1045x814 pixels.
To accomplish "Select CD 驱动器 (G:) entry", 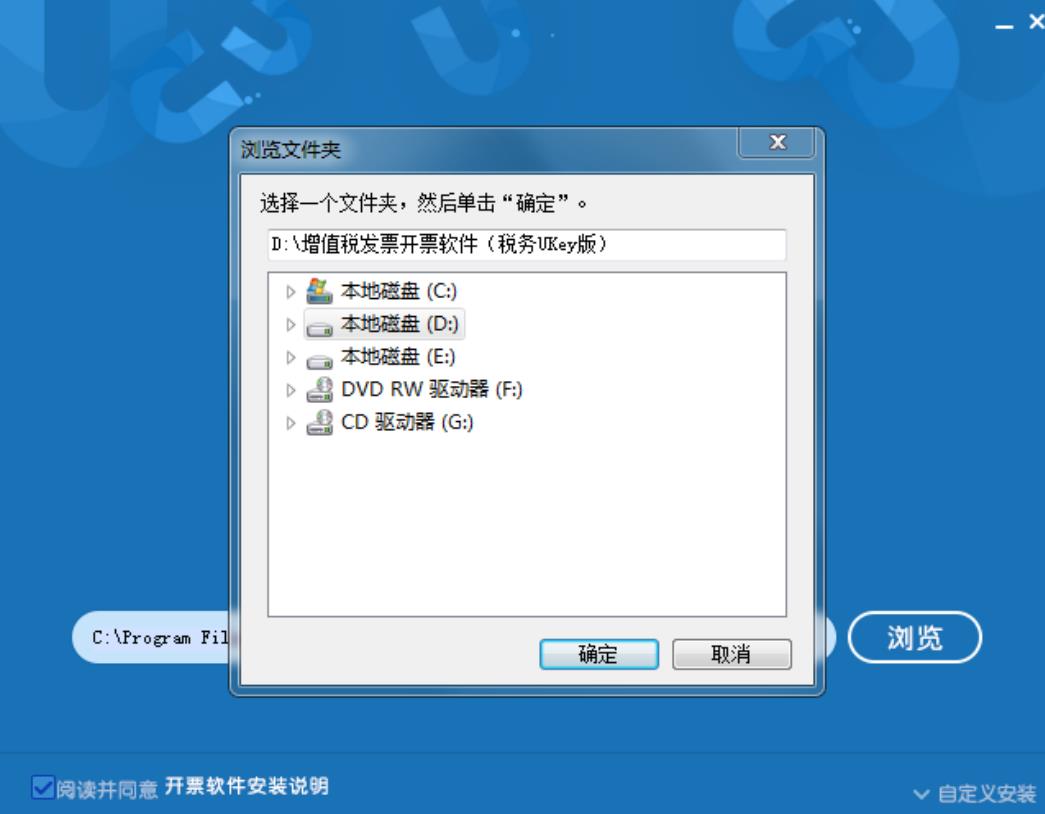I will 407,422.
